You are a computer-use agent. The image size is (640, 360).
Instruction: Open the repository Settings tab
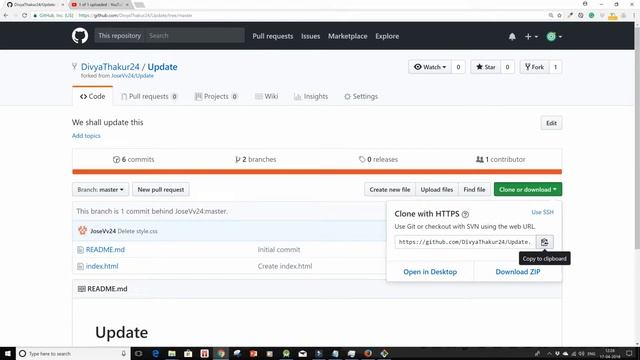tap(361, 96)
